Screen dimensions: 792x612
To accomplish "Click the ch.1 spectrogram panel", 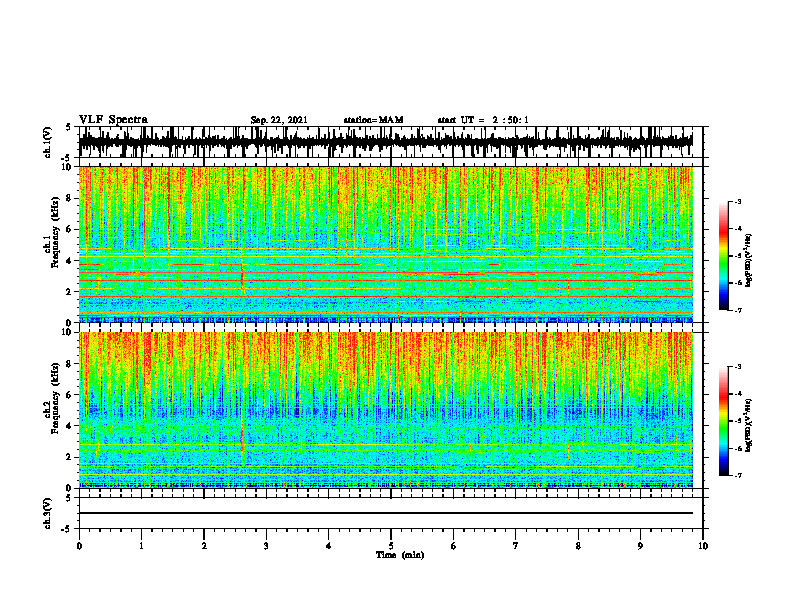I will click(386, 244).
